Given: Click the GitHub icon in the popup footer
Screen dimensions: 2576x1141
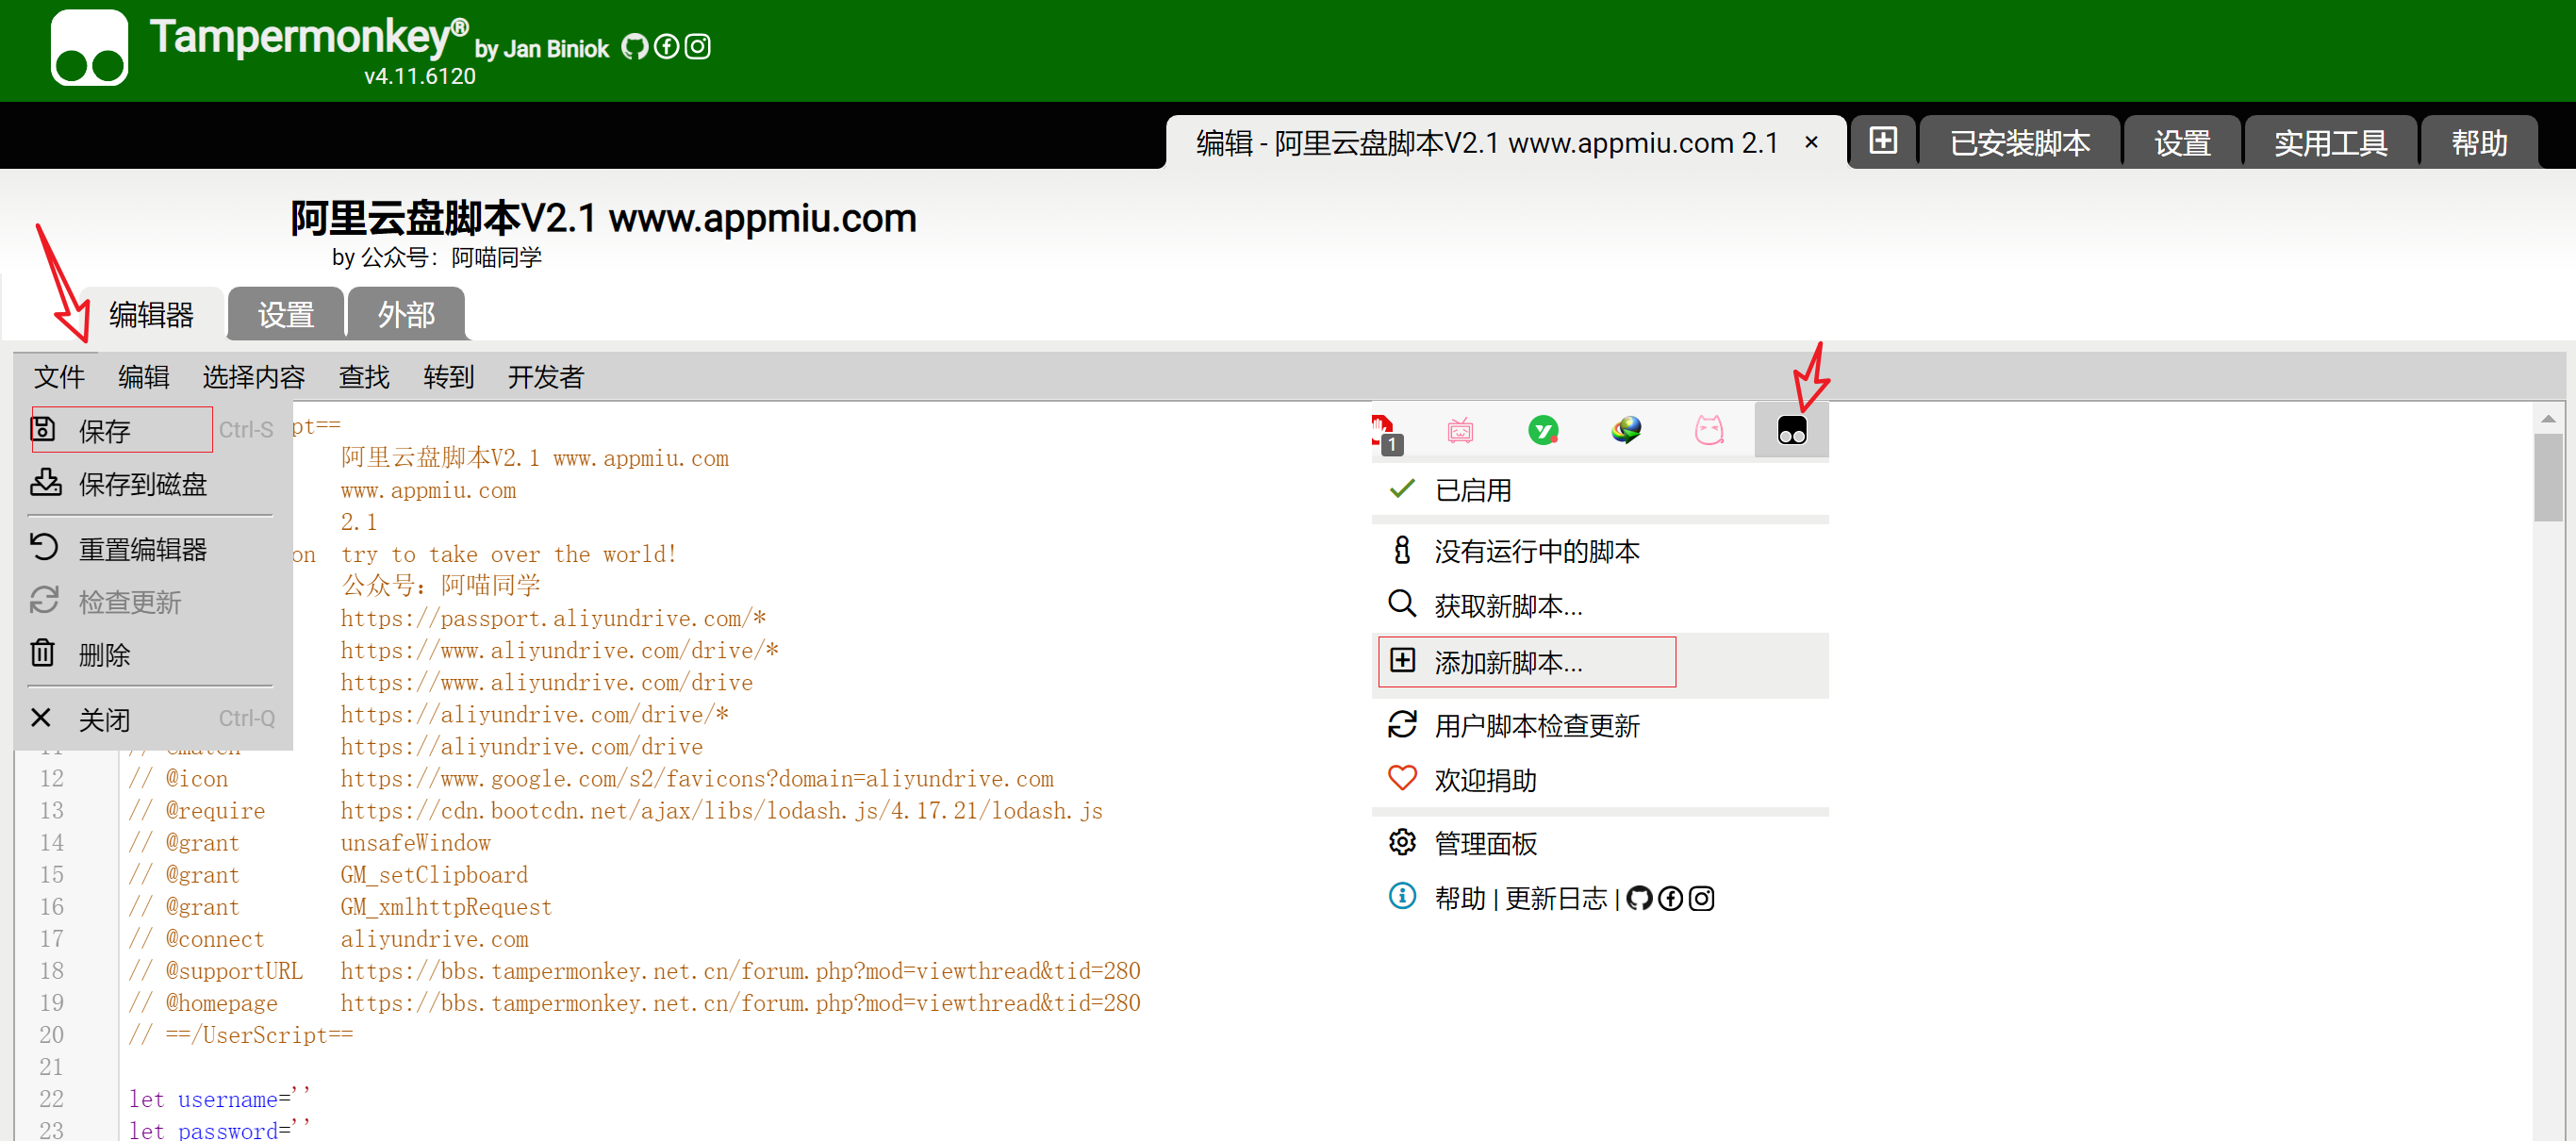Looking at the screenshot, I should (1638, 898).
